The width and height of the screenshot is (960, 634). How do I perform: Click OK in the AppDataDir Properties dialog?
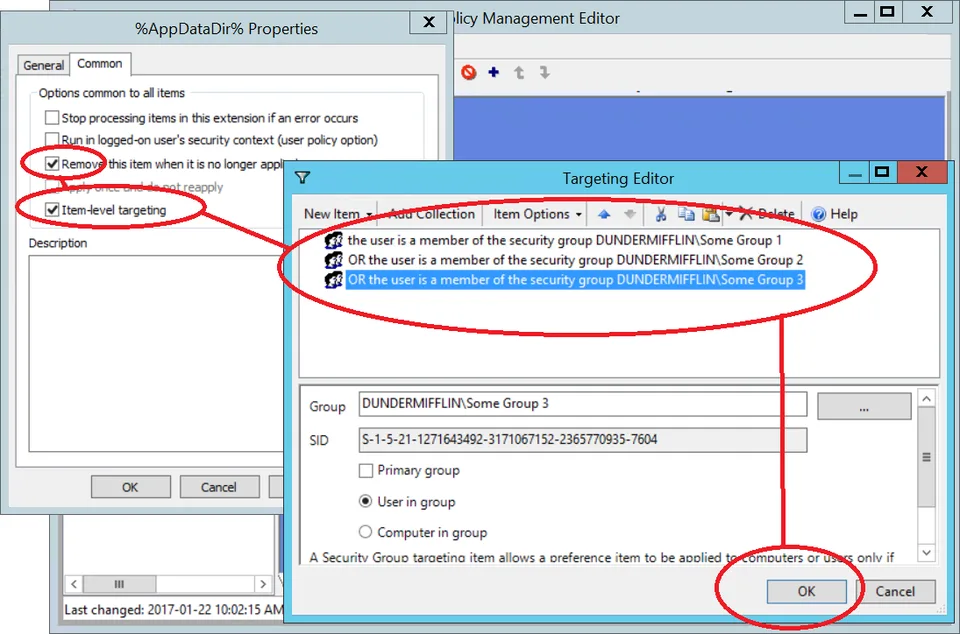pyautogui.click(x=130, y=487)
